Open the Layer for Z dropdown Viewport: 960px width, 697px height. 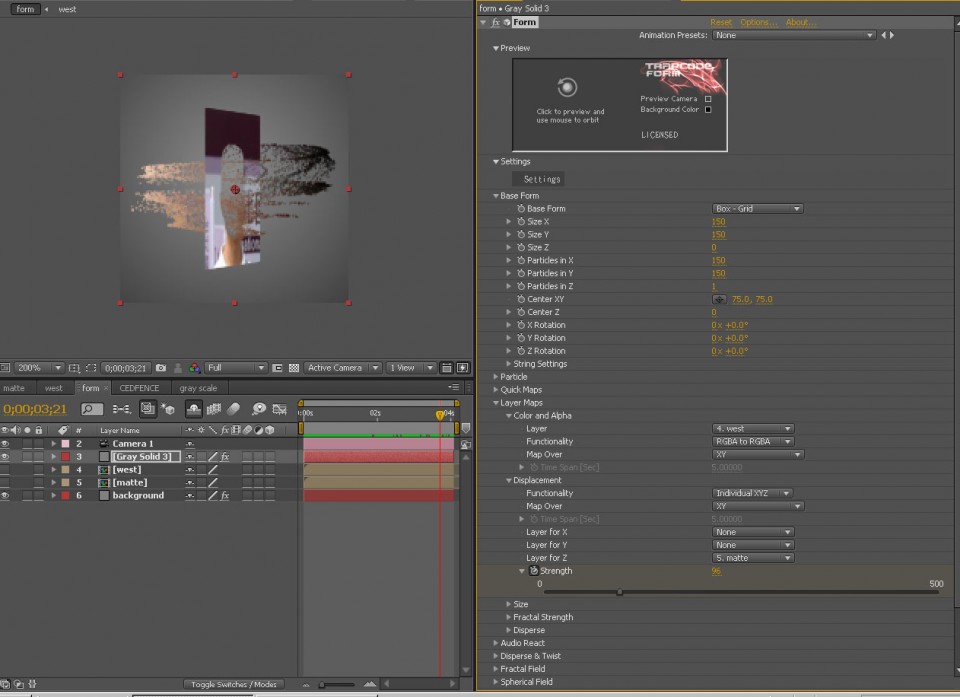pos(753,558)
